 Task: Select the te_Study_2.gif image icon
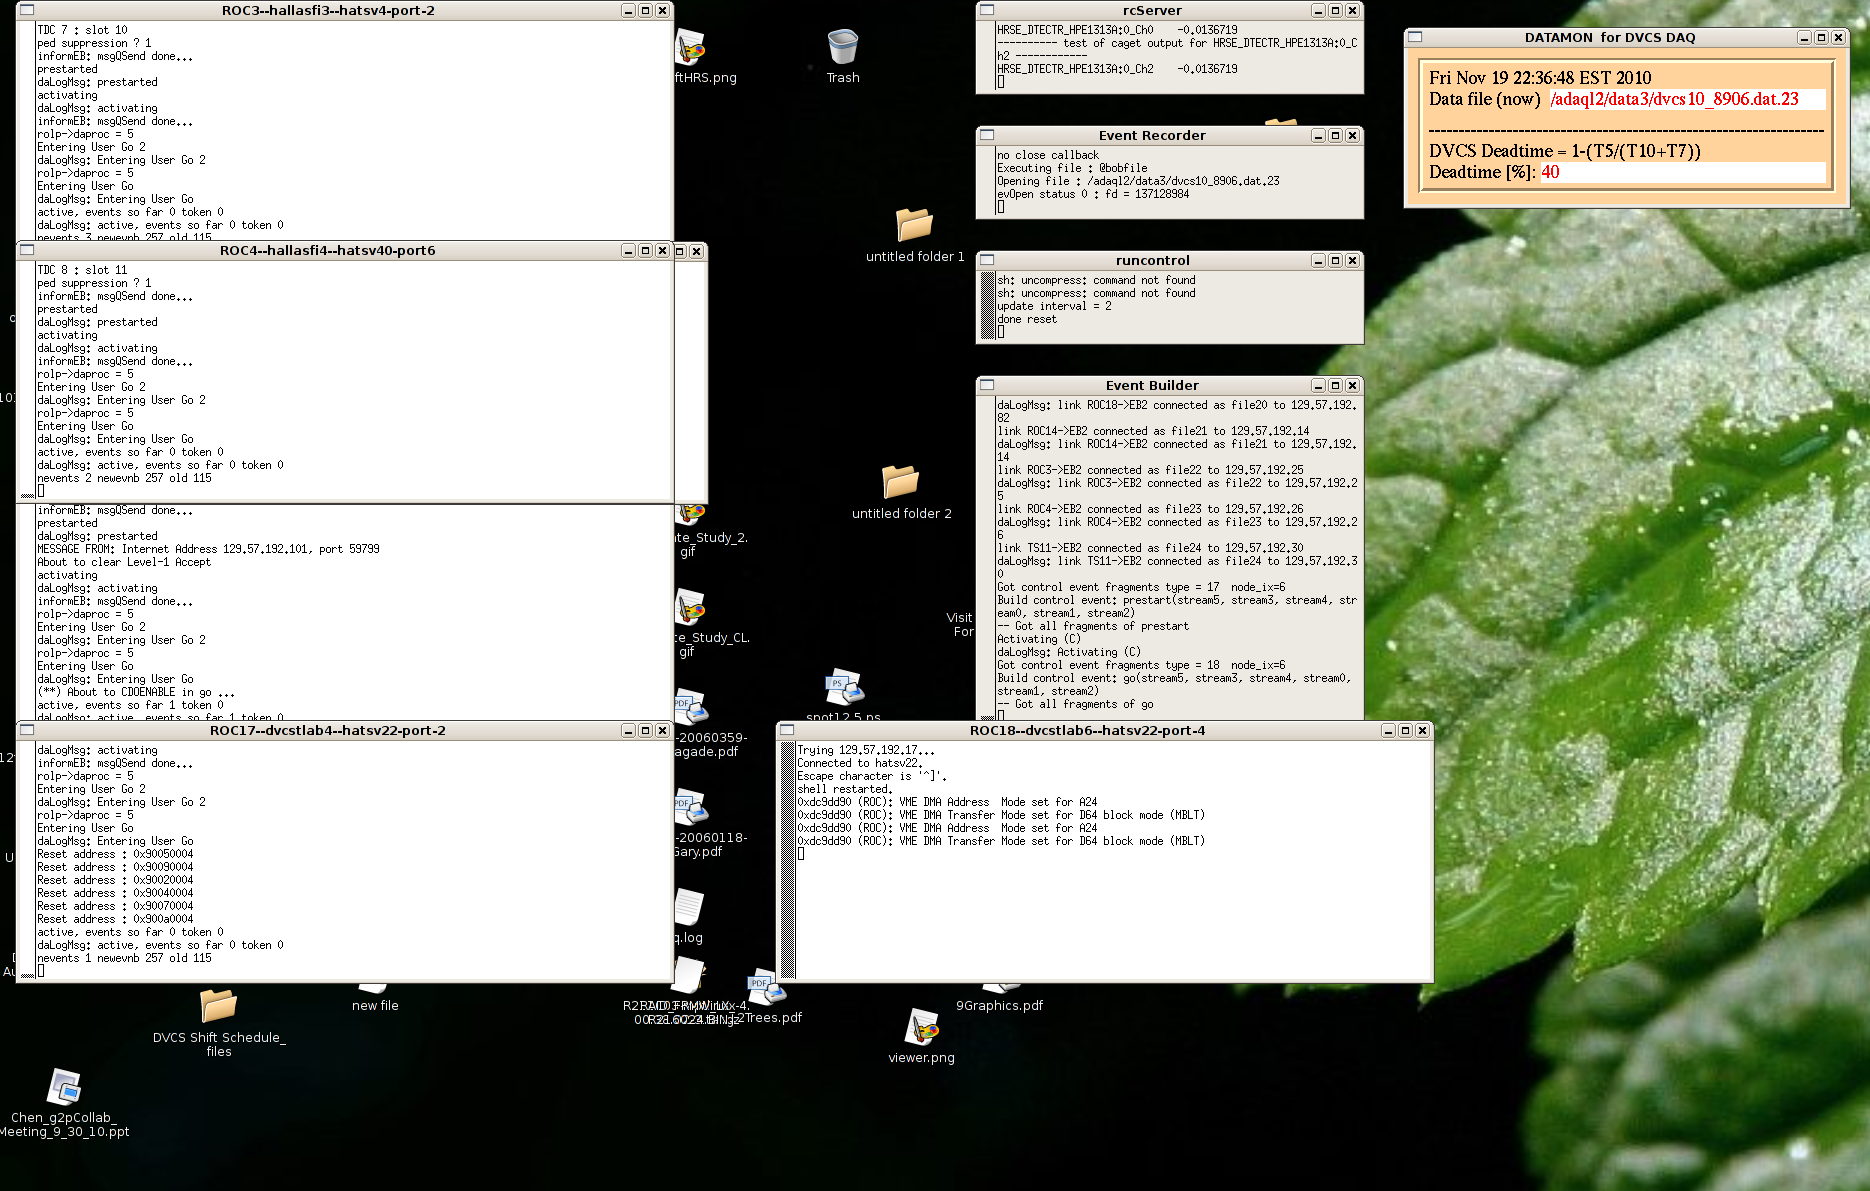691,516
